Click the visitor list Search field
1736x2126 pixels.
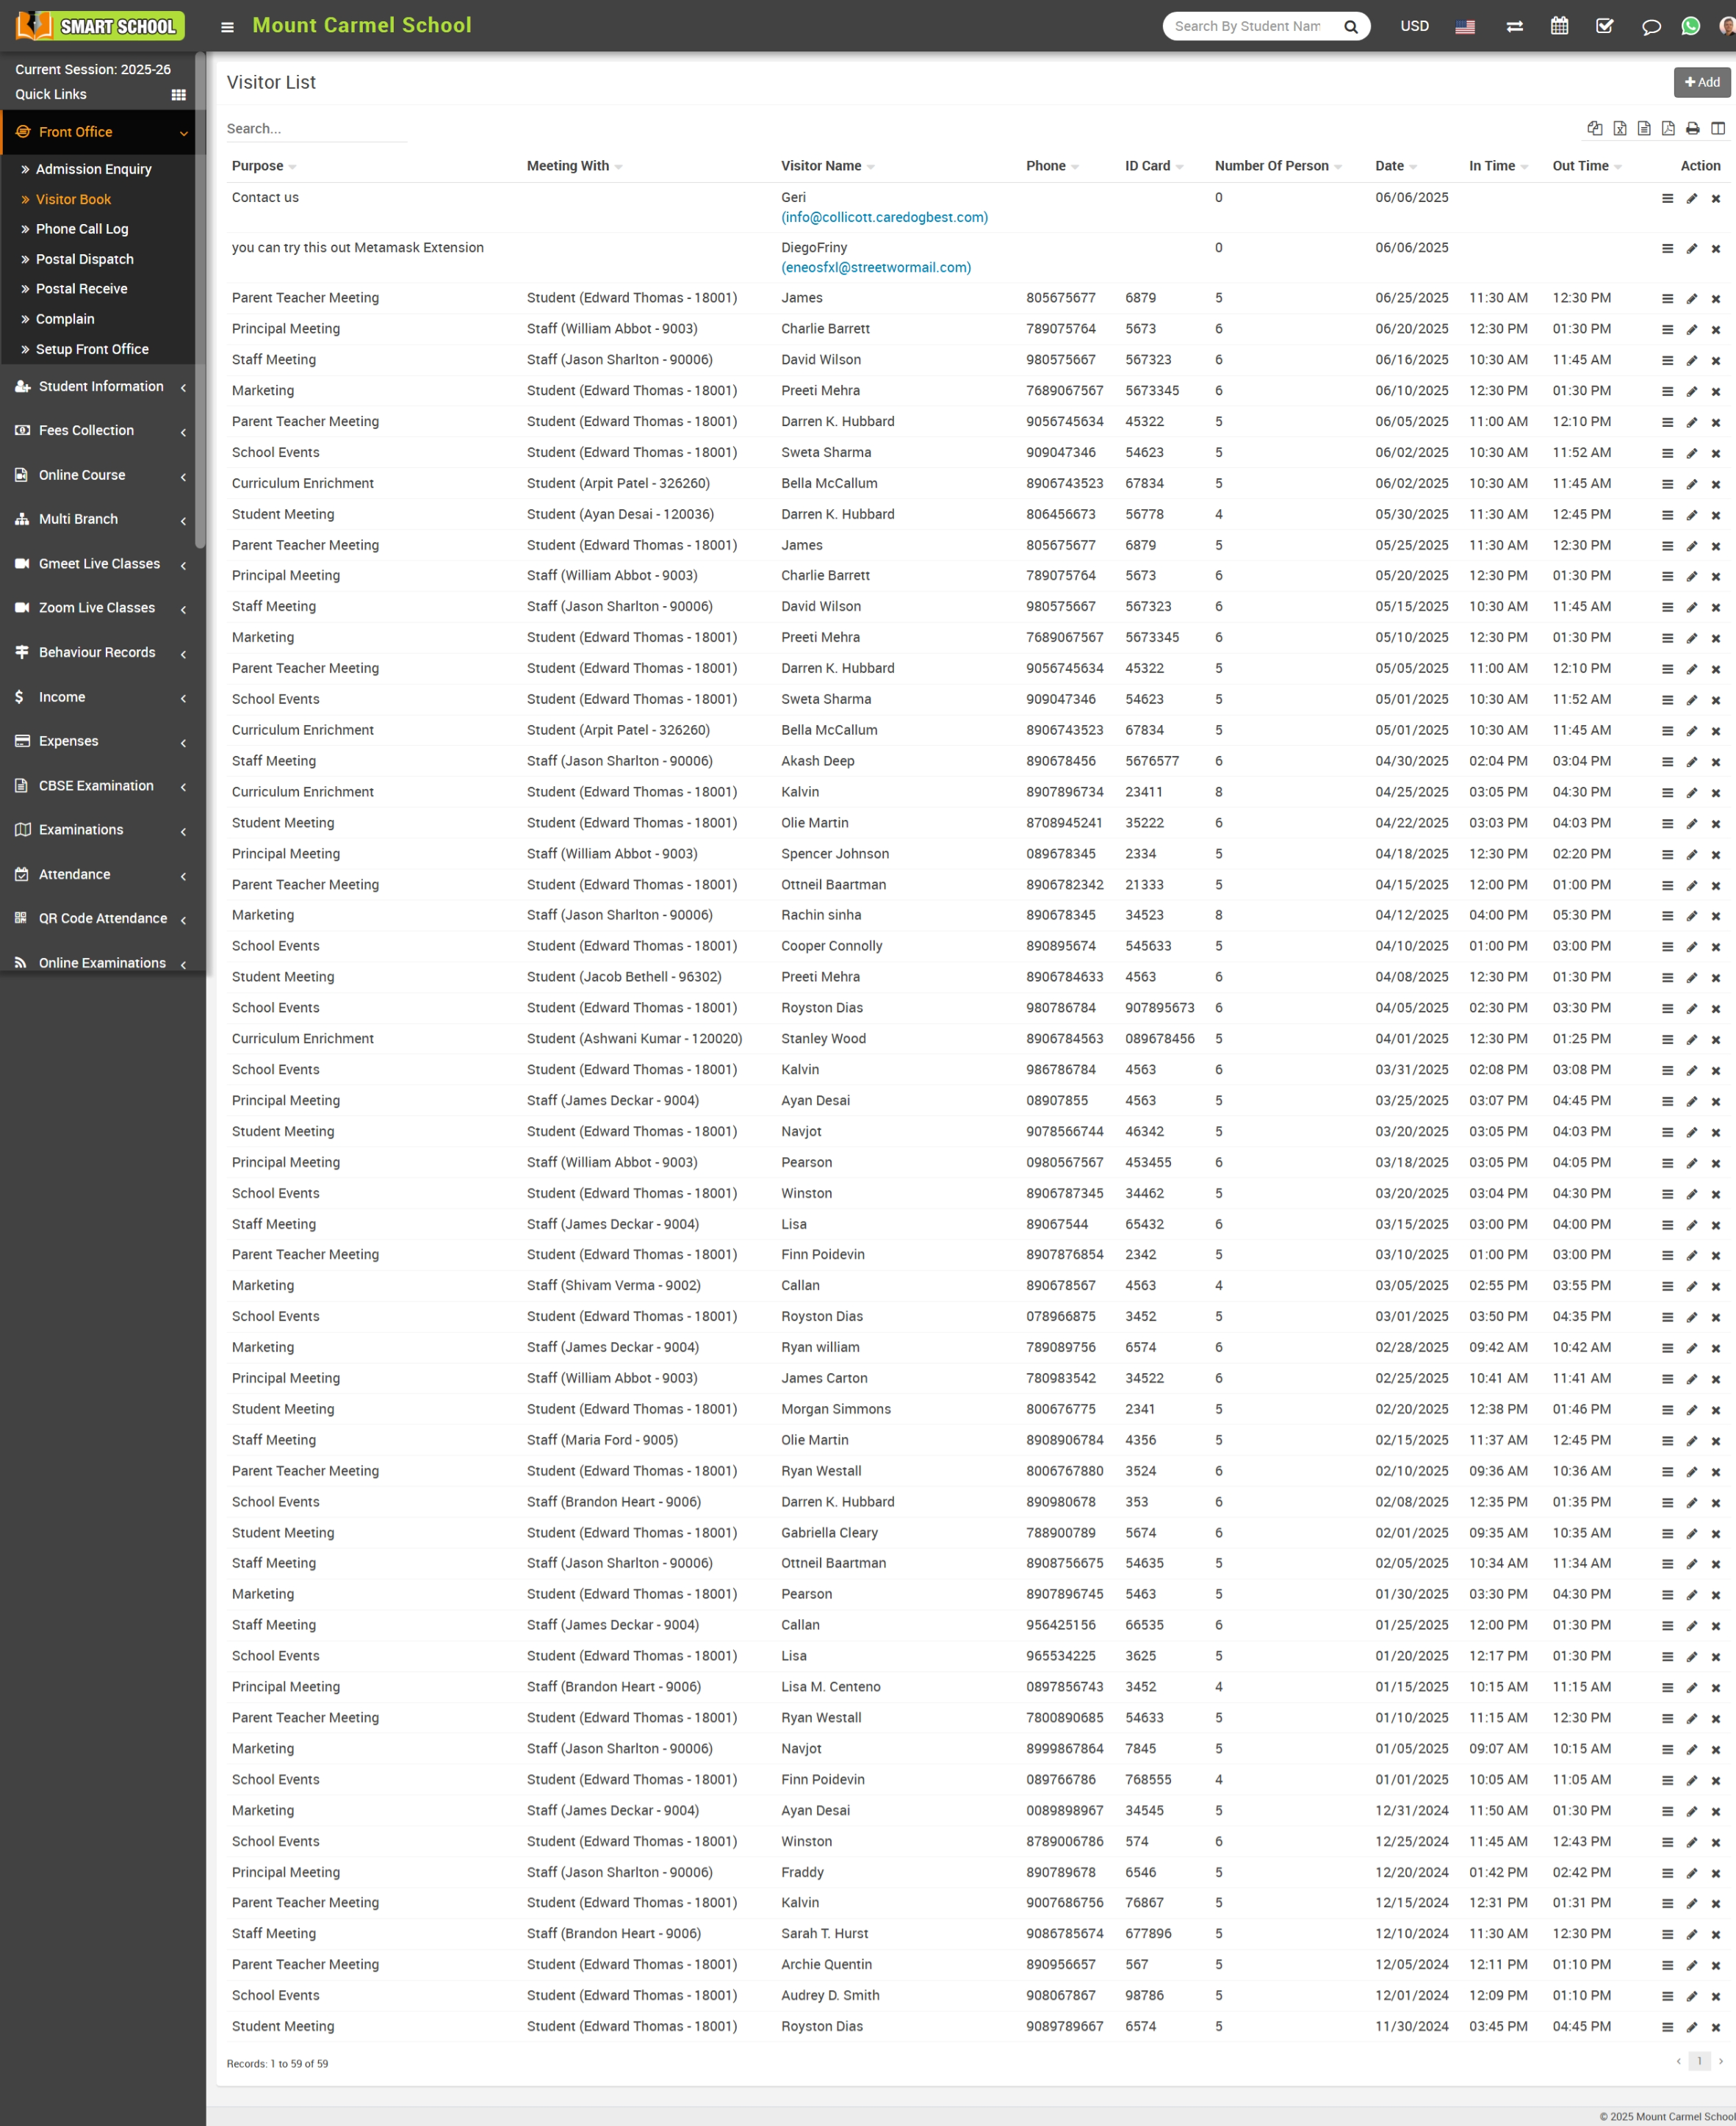coord(315,129)
